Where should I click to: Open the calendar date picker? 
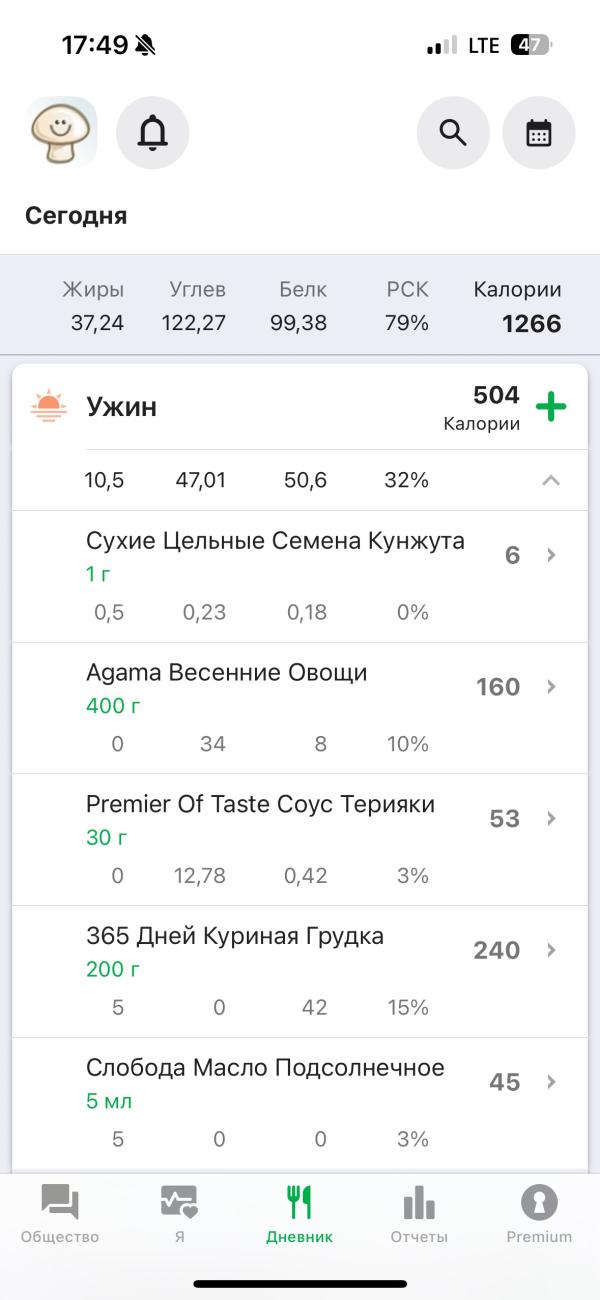point(539,132)
